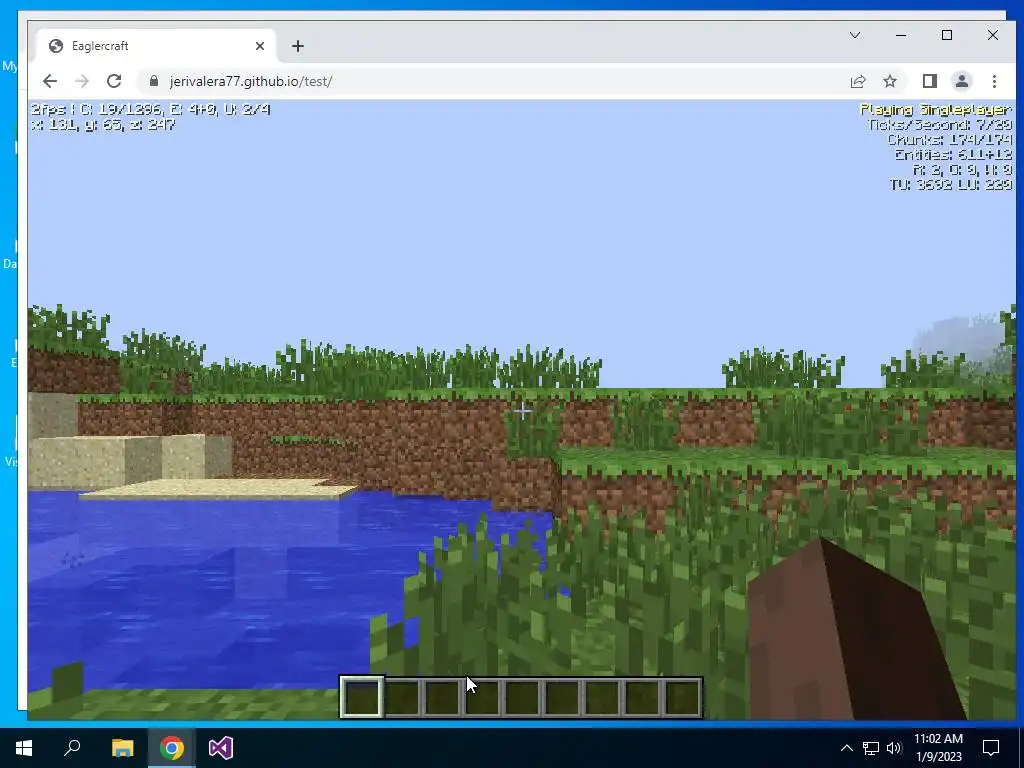1024x768 pixels.
Task: Open Windows taskbar search
Action: [x=72, y=748]
